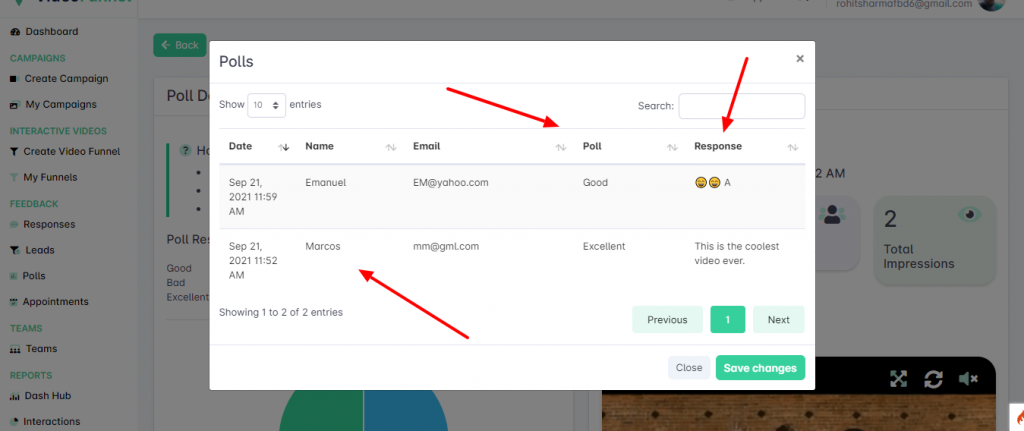The width and height of the screenshot is (1024, 431).
Task: Go to Previous page of entries
Action: pyautogui.click(x=667, y=319)
